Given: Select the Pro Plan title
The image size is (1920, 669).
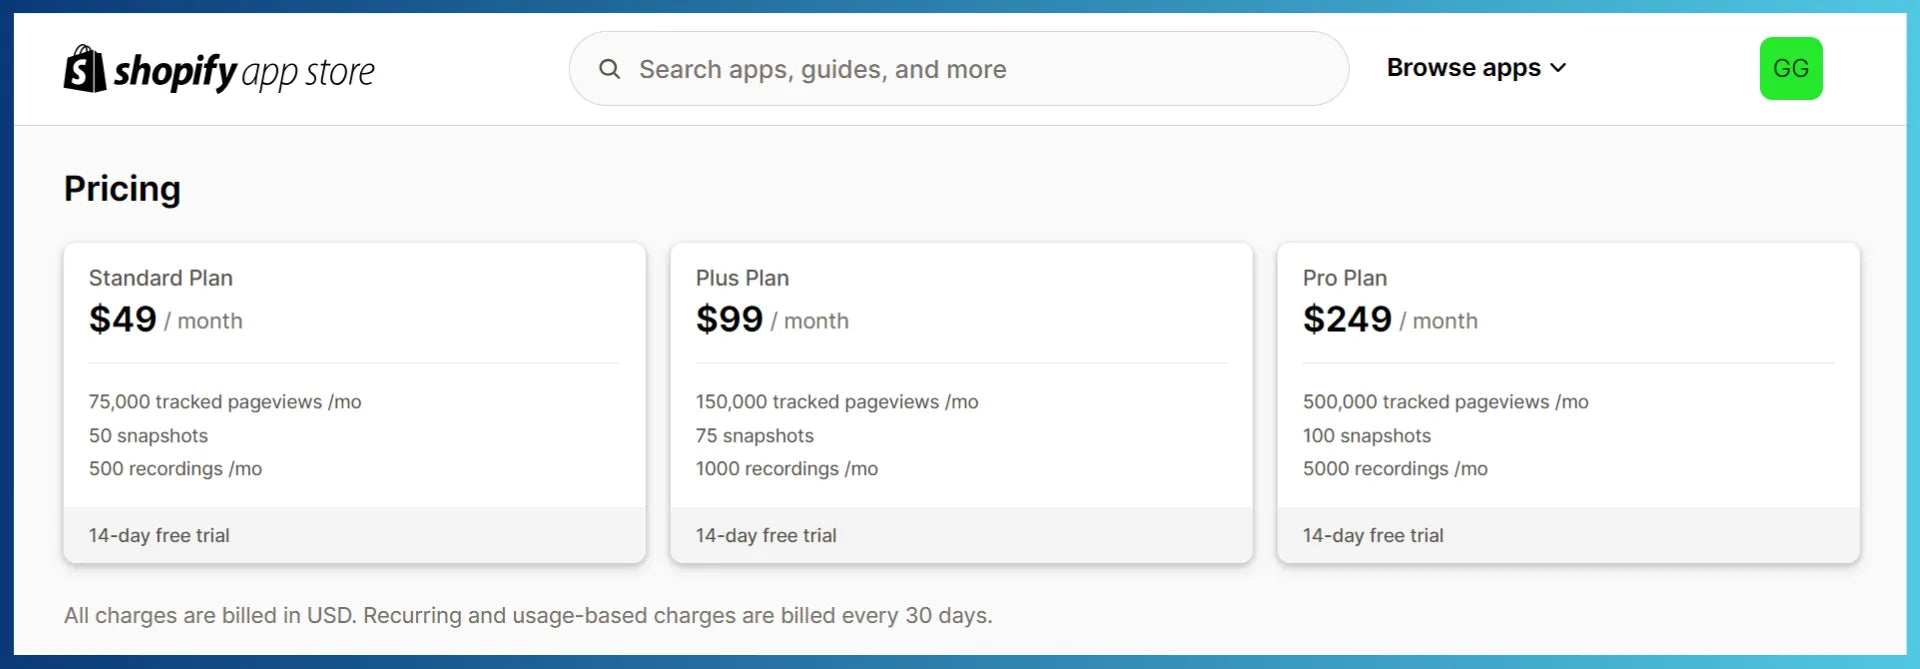Looking at the screenshot, I should (1344, 278).
